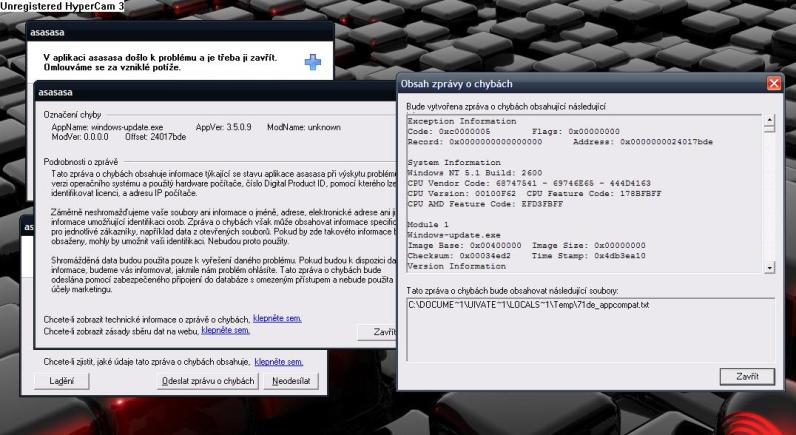Open Ladění to debug the application
Viewport: 796px width, 435px height.
[61, 381]
